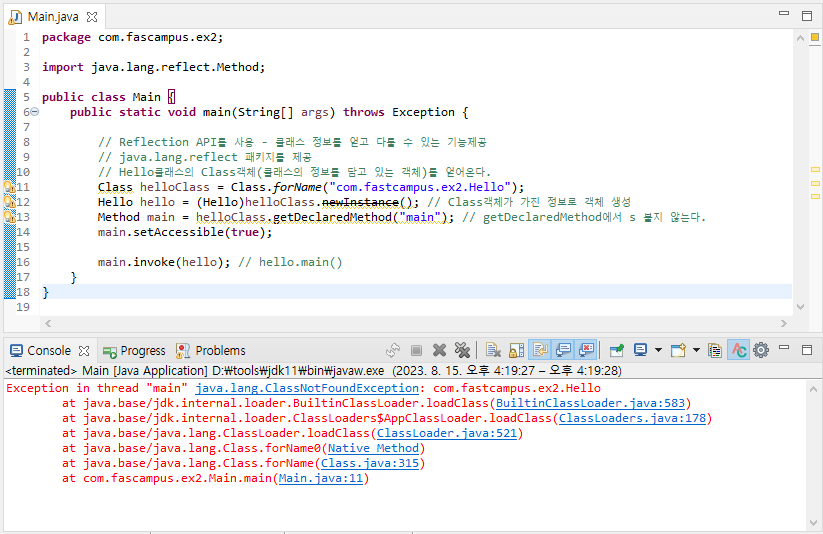Click the Native Method link
823x534 pixels.
tap(373, 448)
